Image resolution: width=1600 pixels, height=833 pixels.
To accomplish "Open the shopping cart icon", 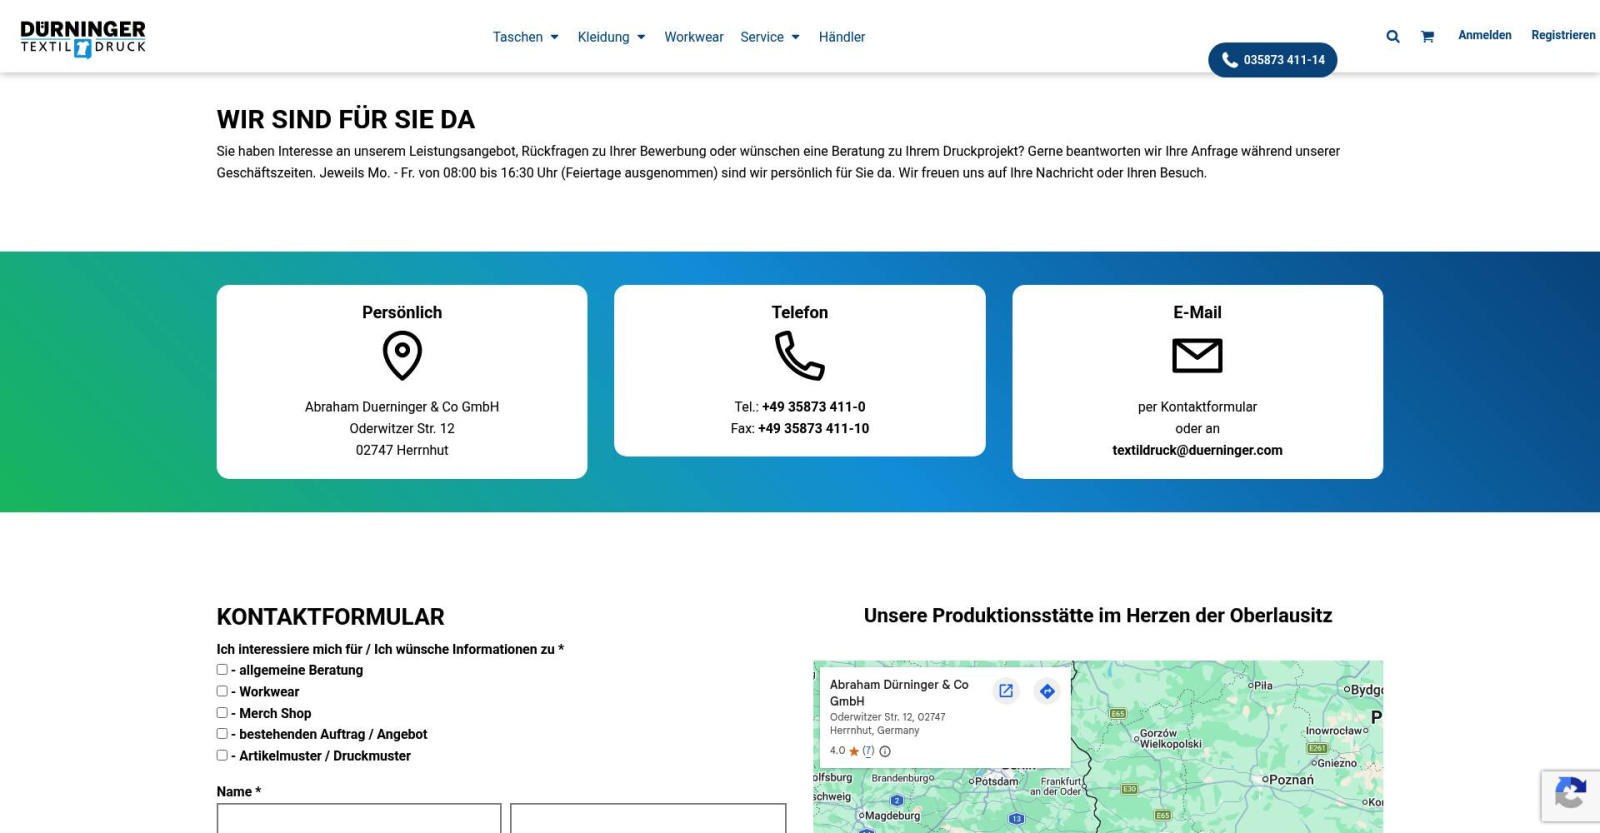I will click(1427, 37).
